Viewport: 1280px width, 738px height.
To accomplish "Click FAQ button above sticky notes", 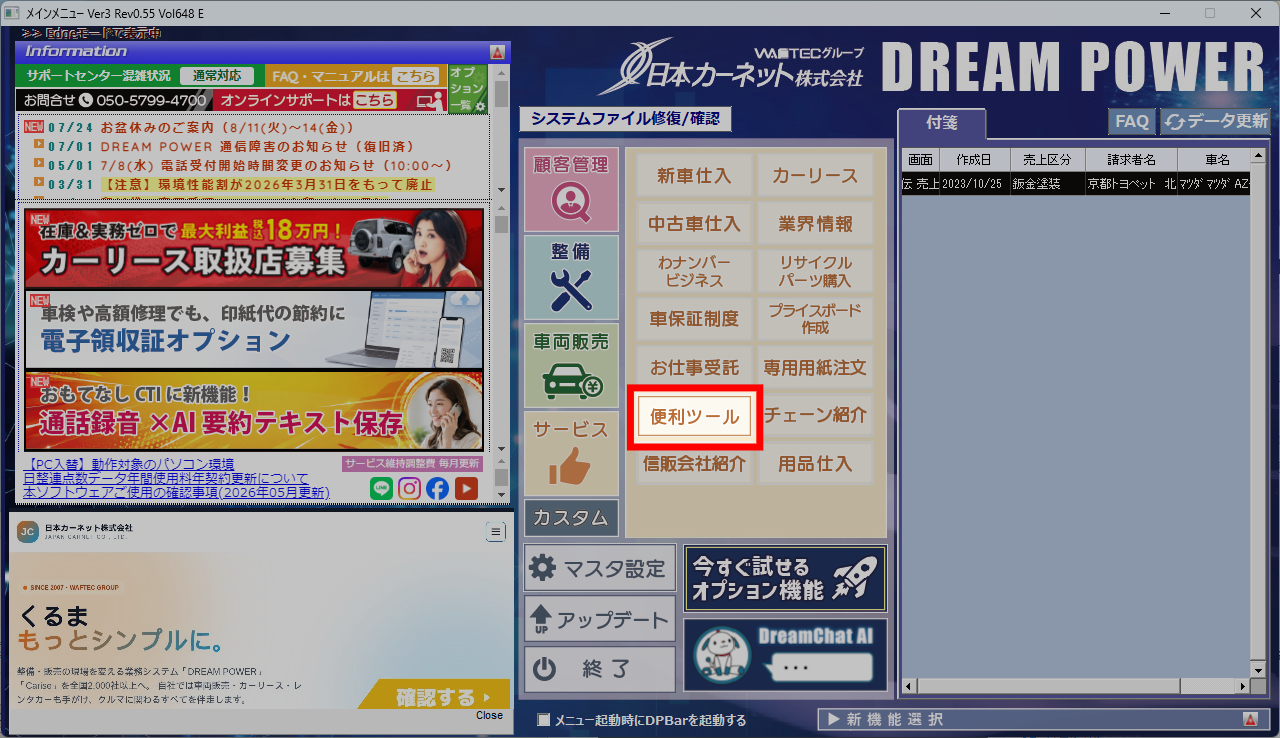I will click(x=1132, y=121).
